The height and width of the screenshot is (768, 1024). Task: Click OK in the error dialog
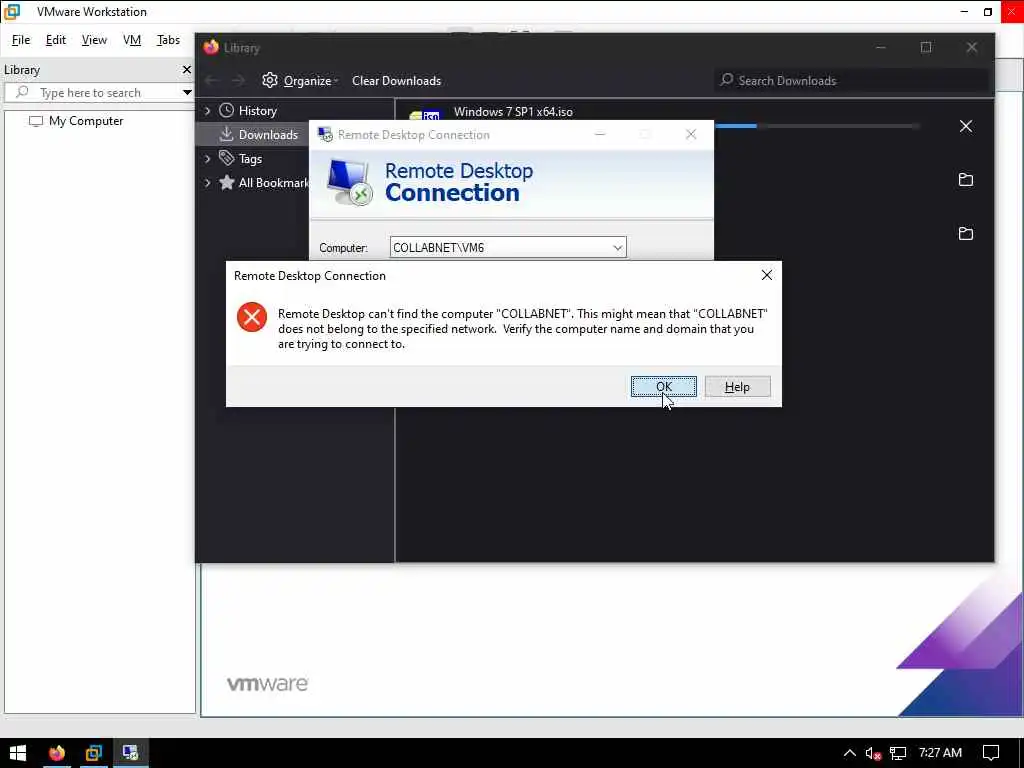tap(664, 387)
